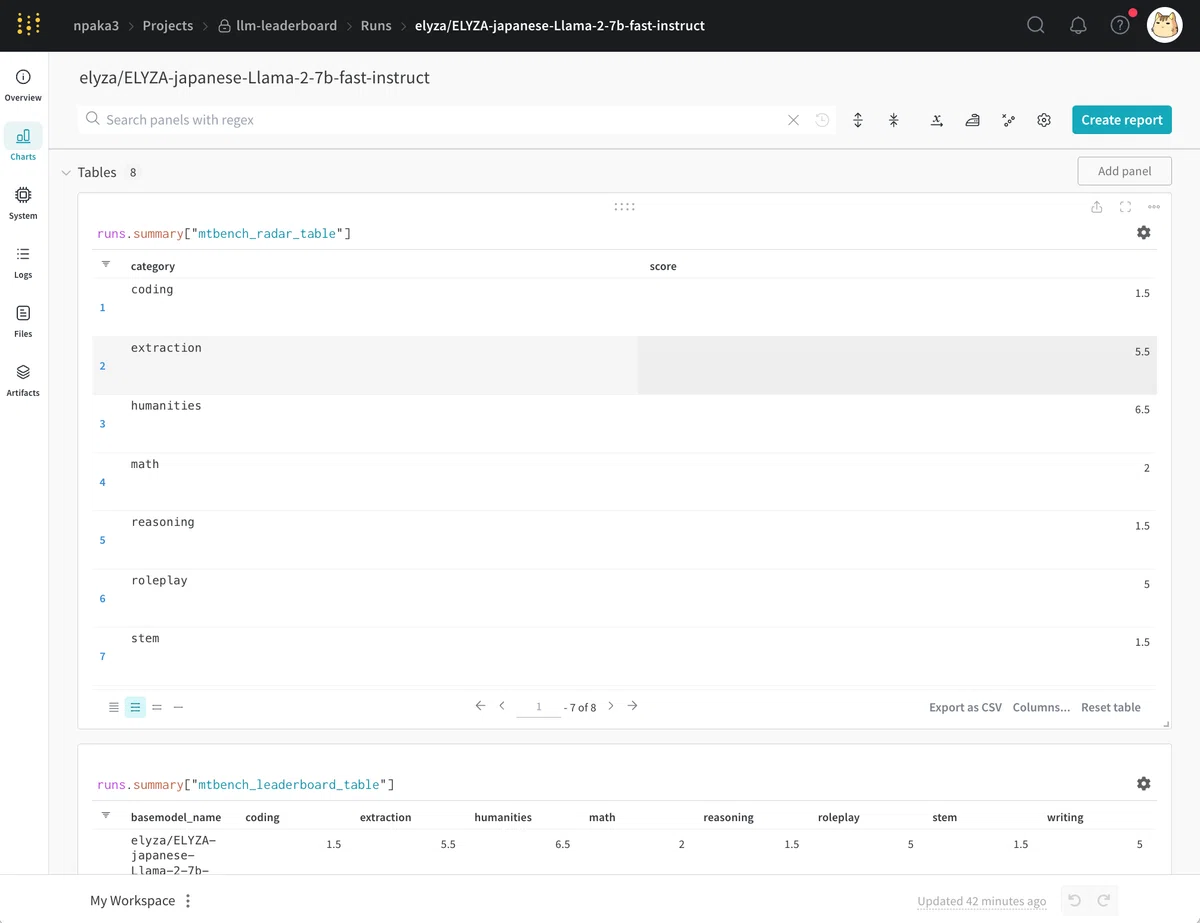Collapse all sections with the inward arrows icon

click(894, 120)
